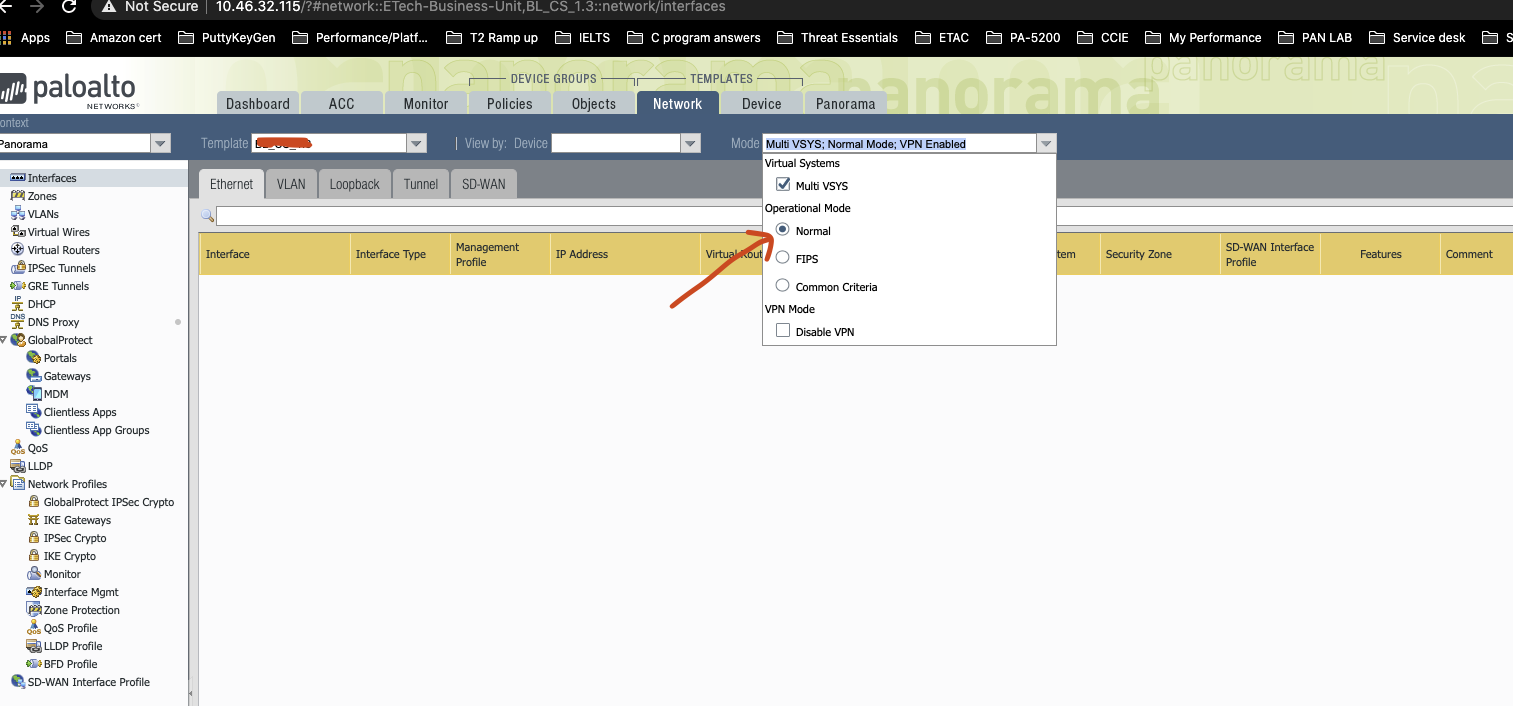
Task: Toggle the Multi VSYS checkbox
Action: pos(783,185)
